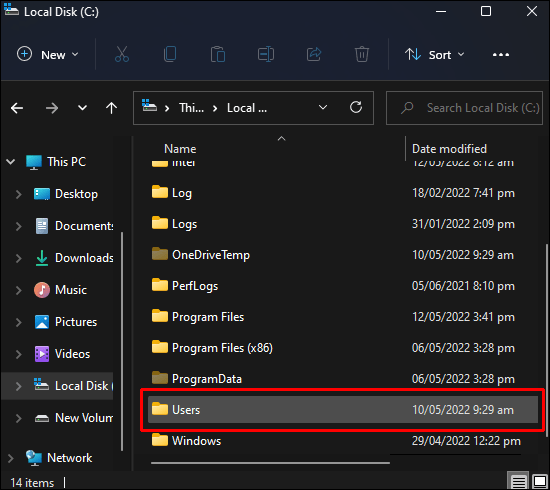Click the file list vertical scrollbar
Viewport: 550px width, 490px height.
click(546, 340)
